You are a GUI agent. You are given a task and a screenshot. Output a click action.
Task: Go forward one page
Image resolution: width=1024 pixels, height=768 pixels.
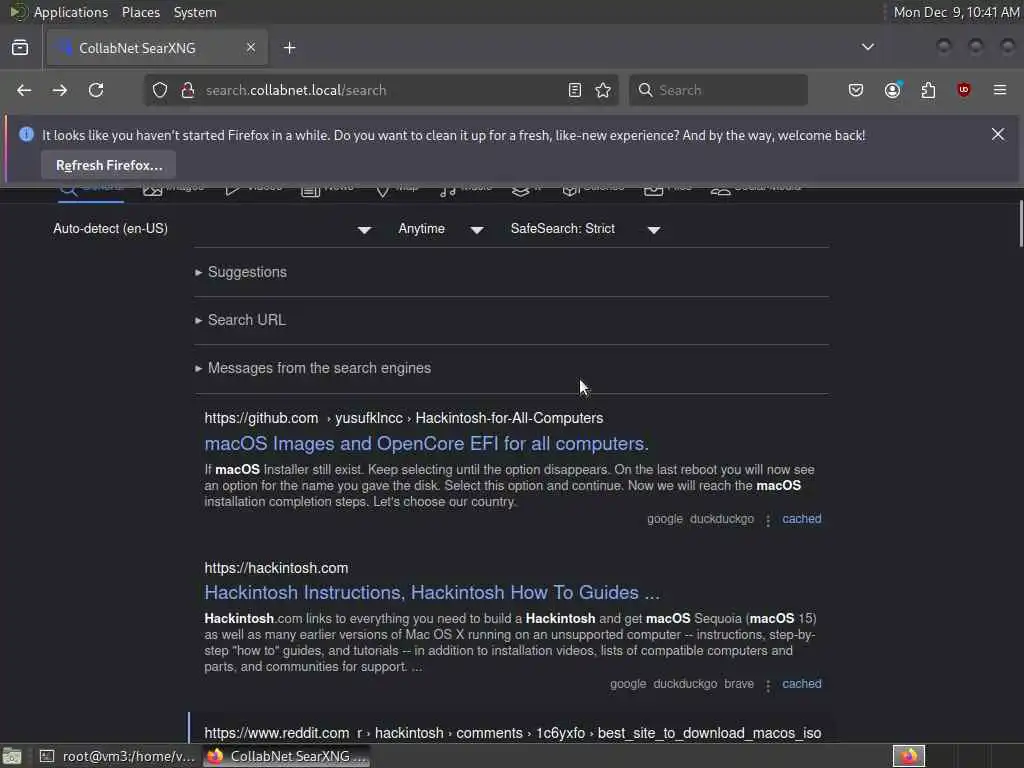(60, 90)
